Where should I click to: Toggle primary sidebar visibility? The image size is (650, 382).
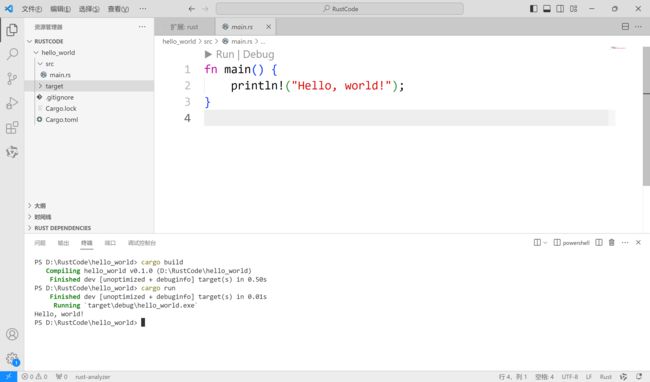coord(534,9)
